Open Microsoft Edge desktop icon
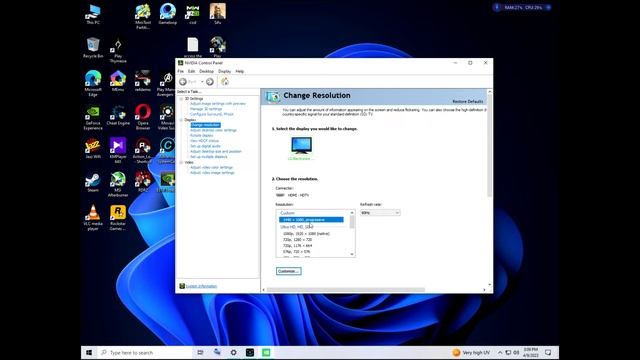Image resolution: width=640 pixels, height=360 pixels. pyautogui.click(x=93, y=83)
